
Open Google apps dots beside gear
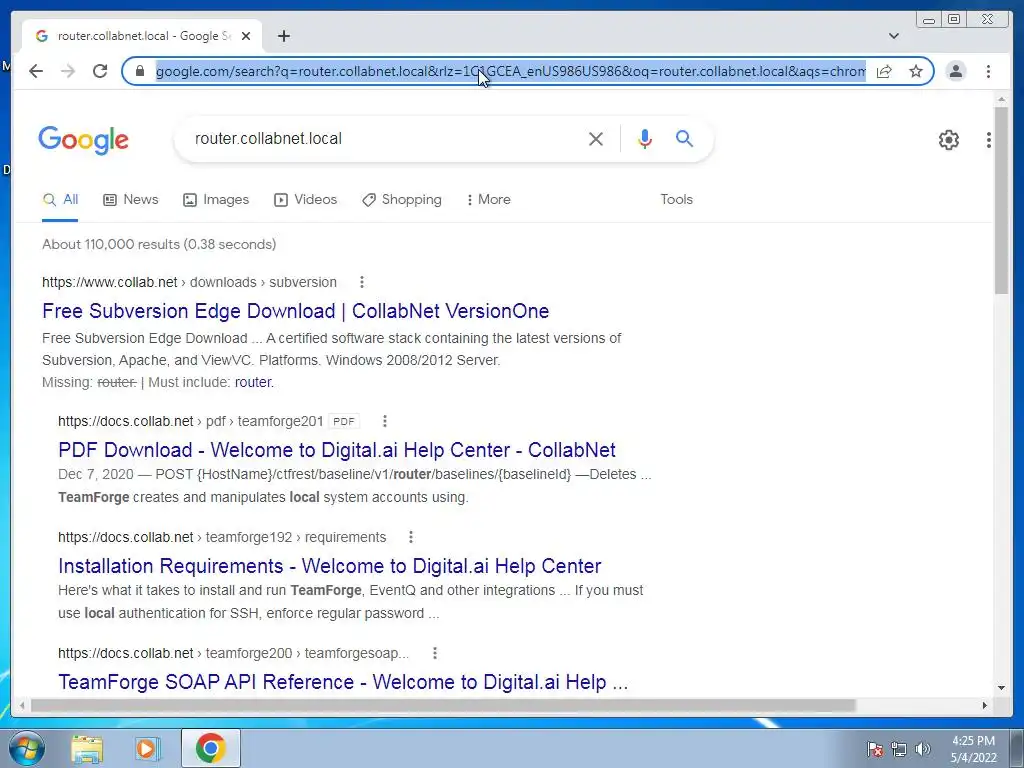pos(989,140)
